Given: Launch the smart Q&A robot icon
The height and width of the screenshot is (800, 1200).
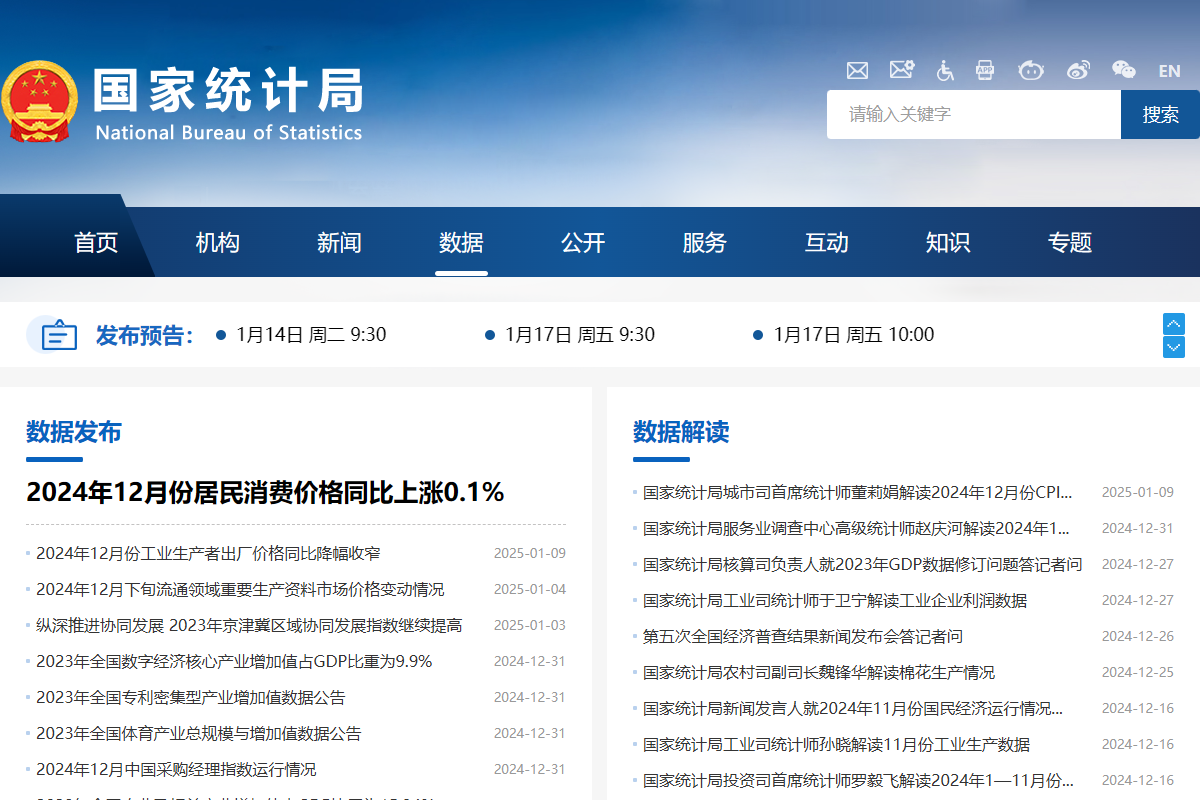Looking at the screenshot, I should click(1031, 70).
